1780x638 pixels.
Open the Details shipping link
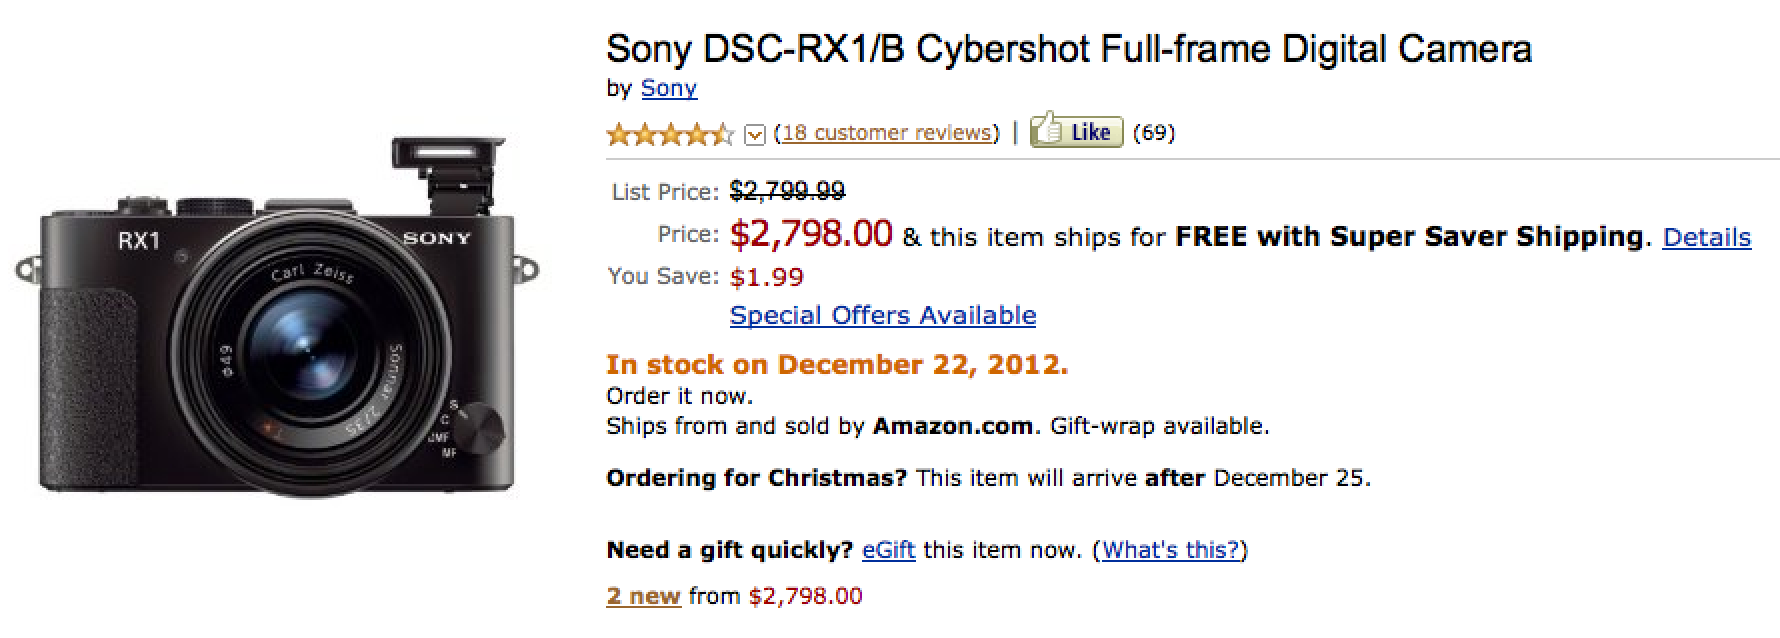tap(1707, 237)
